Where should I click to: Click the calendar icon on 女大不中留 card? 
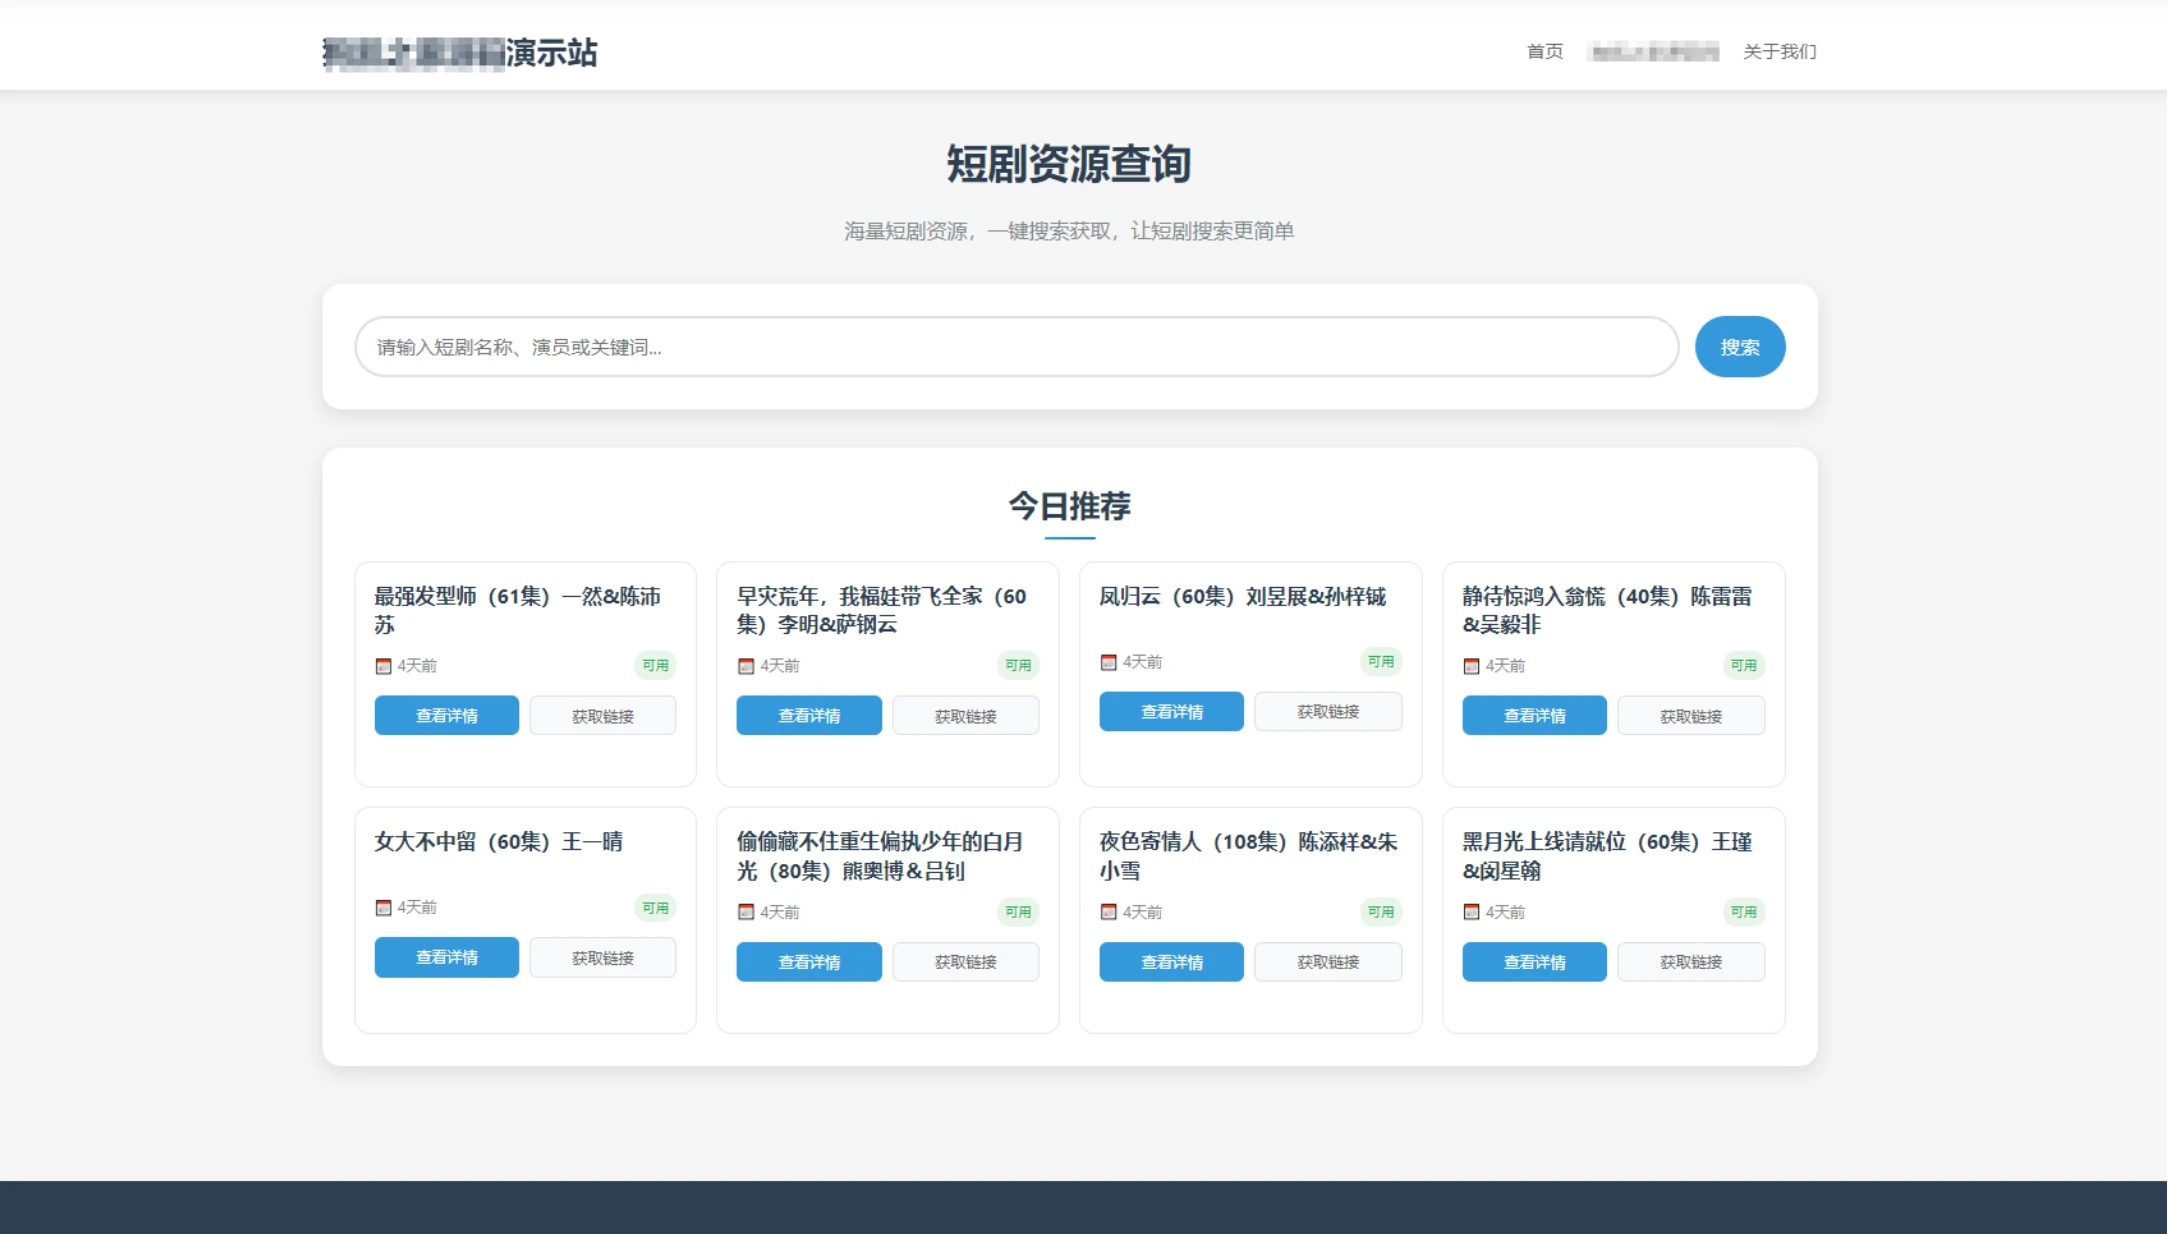383,908
